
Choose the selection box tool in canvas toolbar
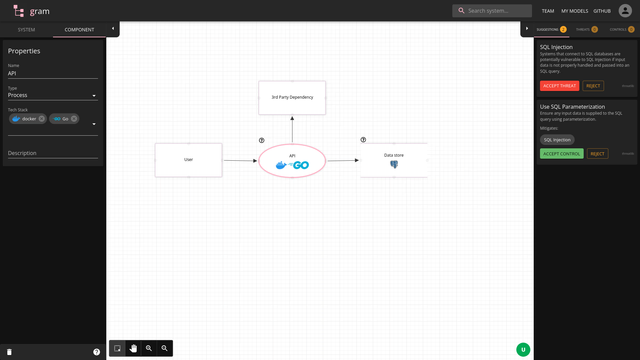pos(118,348)
